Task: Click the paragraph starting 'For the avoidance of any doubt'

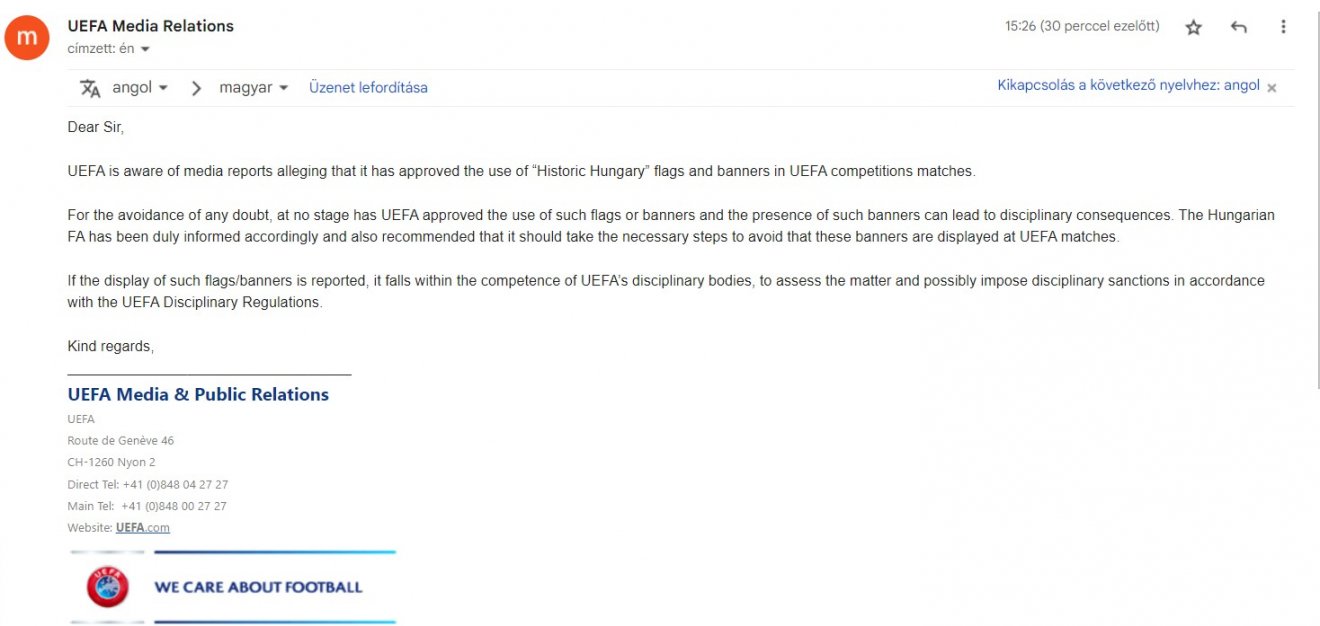Action: click(671, 226)
